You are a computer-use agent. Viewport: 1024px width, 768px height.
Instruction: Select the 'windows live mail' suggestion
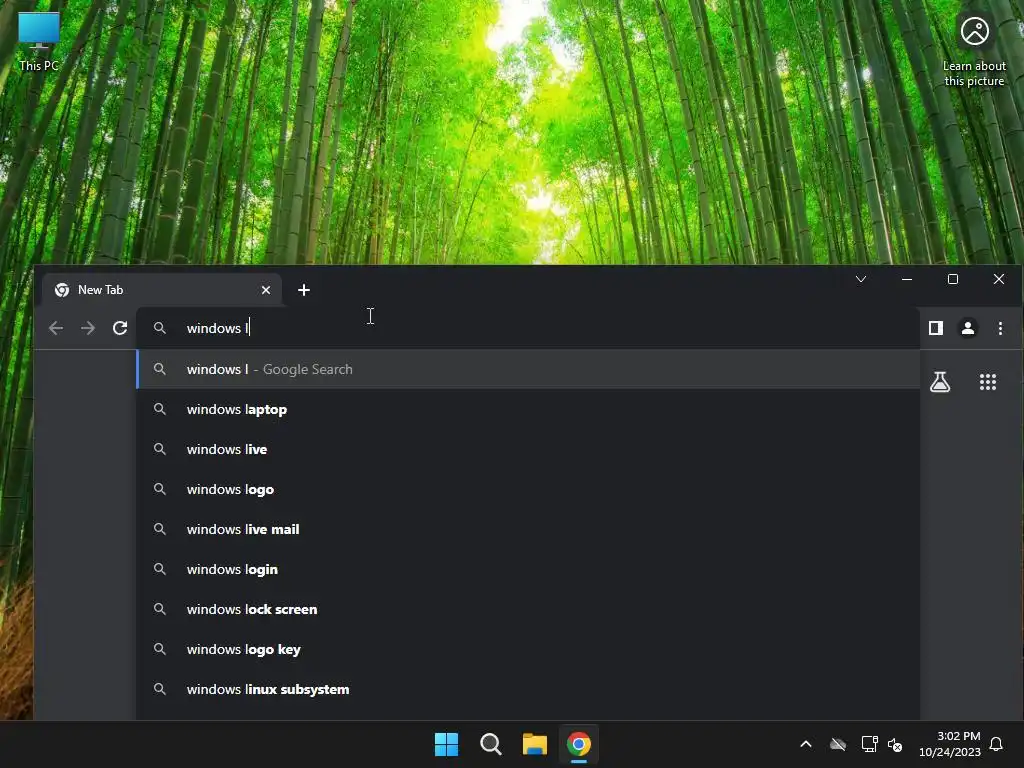tap(528, 529)
